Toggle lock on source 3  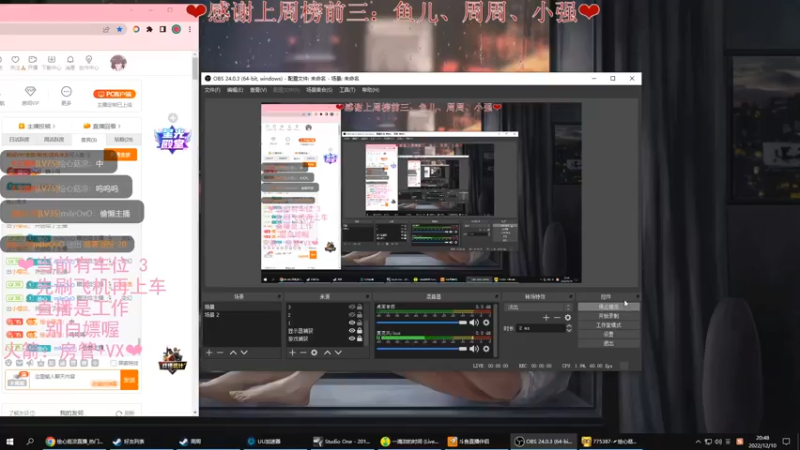tap(360, 307)
